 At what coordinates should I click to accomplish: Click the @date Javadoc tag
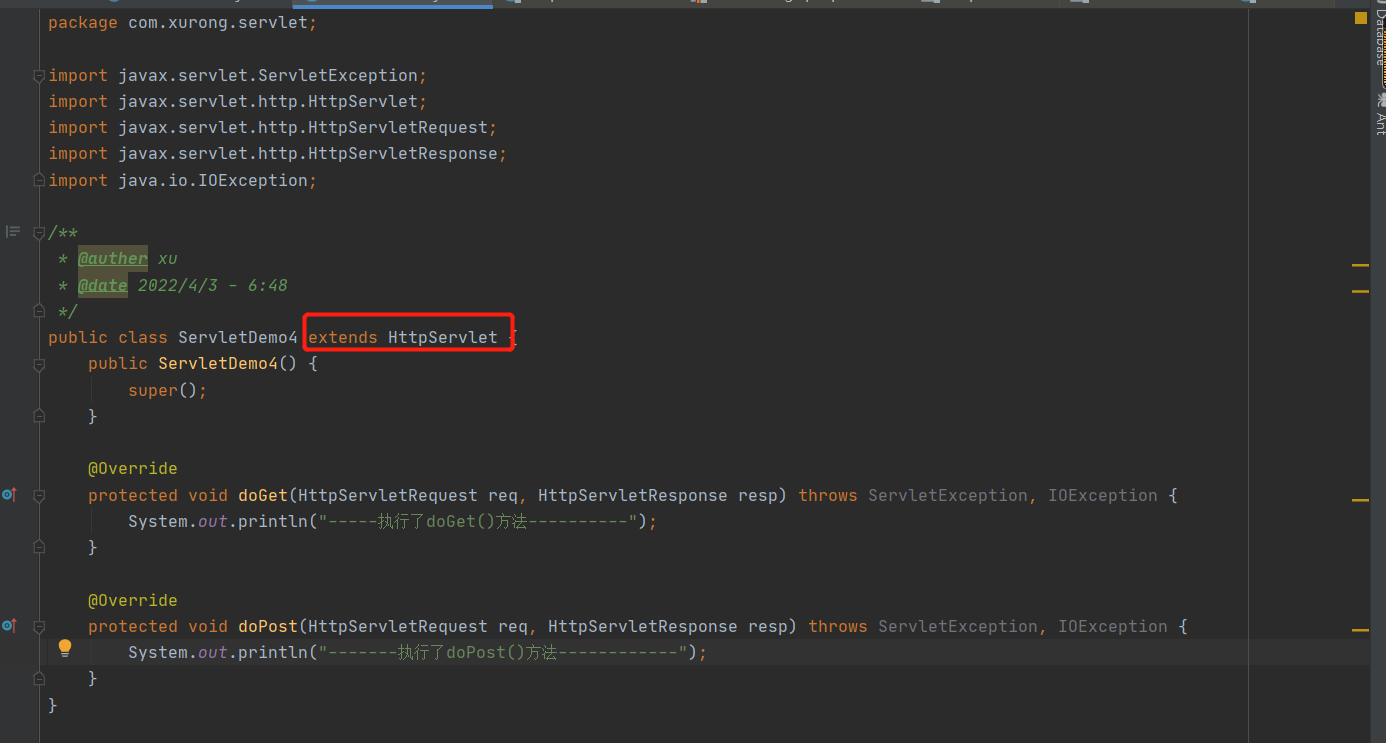tap(103, 285)
